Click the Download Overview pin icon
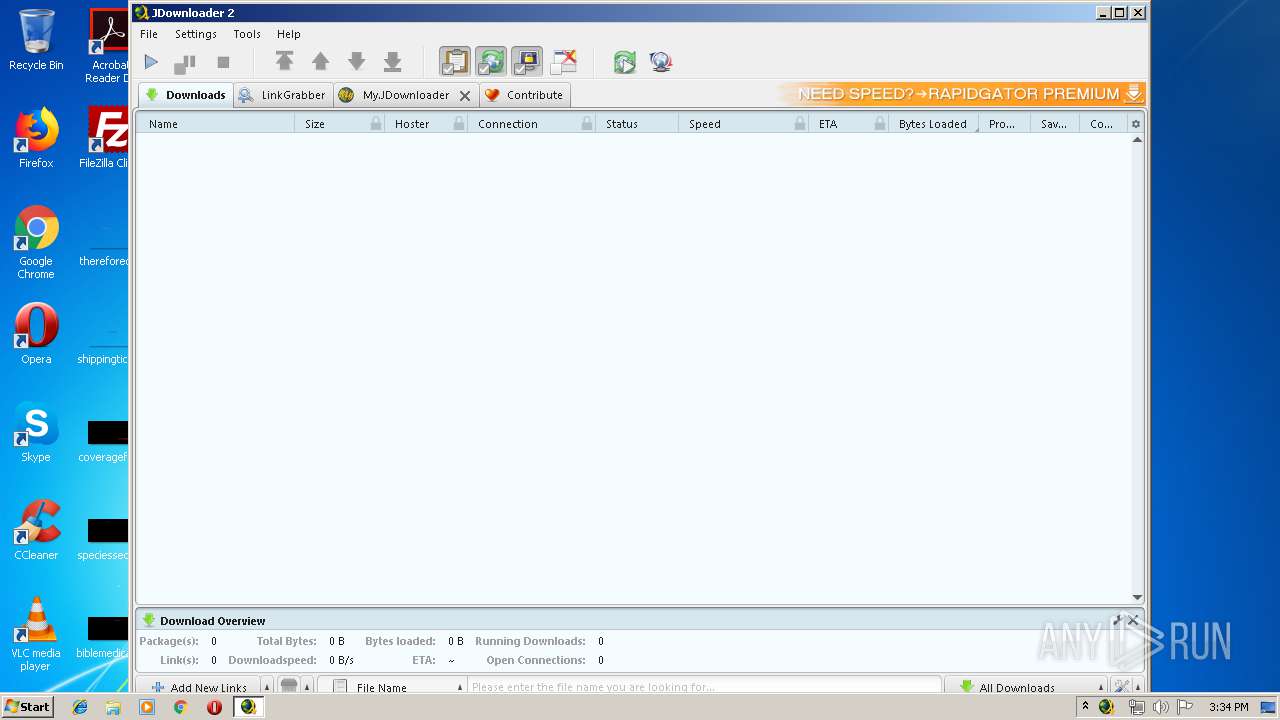The image size is (1280, 720). click(x=1118, y=621)
